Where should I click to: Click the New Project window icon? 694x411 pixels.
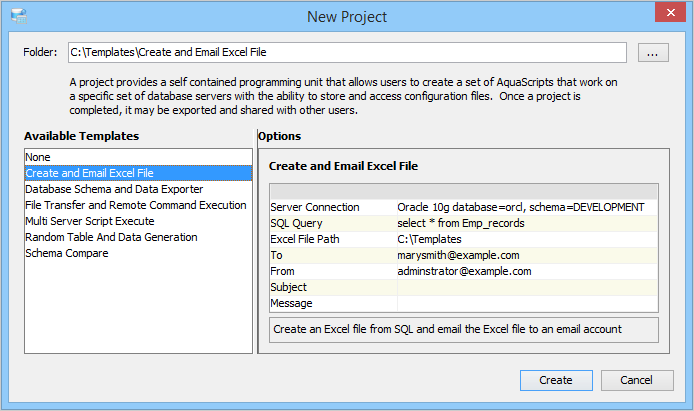pyautogui.click(x=18, y=15)
